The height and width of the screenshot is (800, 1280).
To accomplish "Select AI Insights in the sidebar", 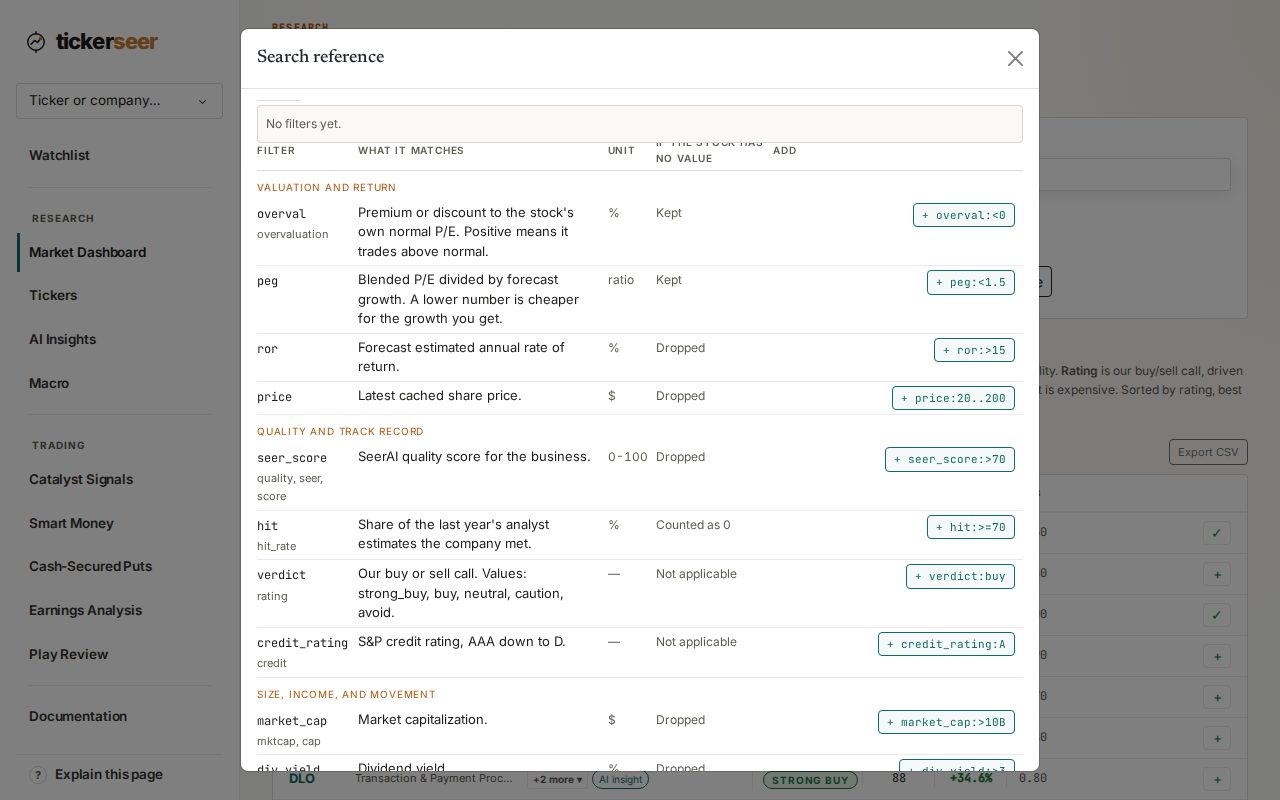I will coord(62,339).
